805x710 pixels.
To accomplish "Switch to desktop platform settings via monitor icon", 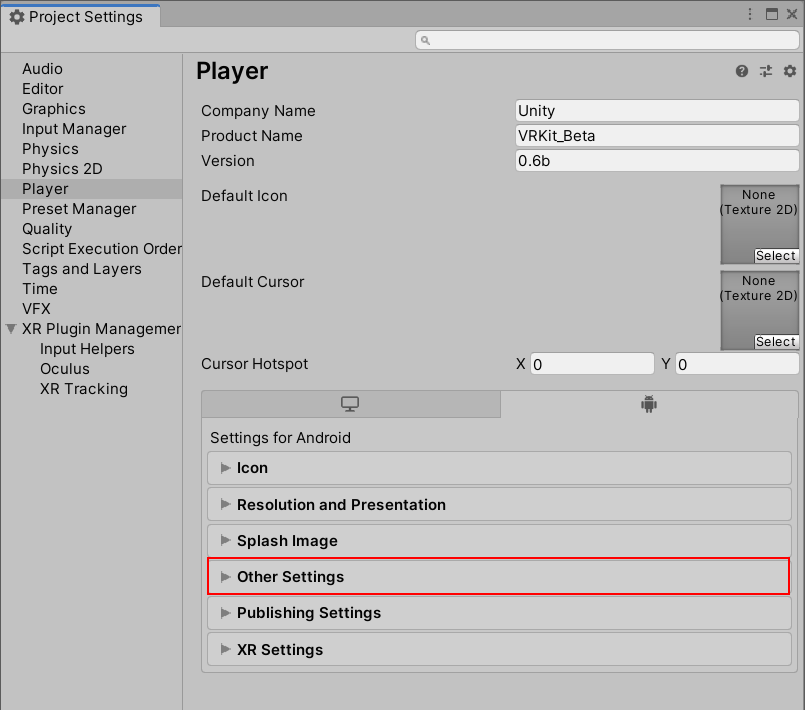I will (x=350, y=403).
